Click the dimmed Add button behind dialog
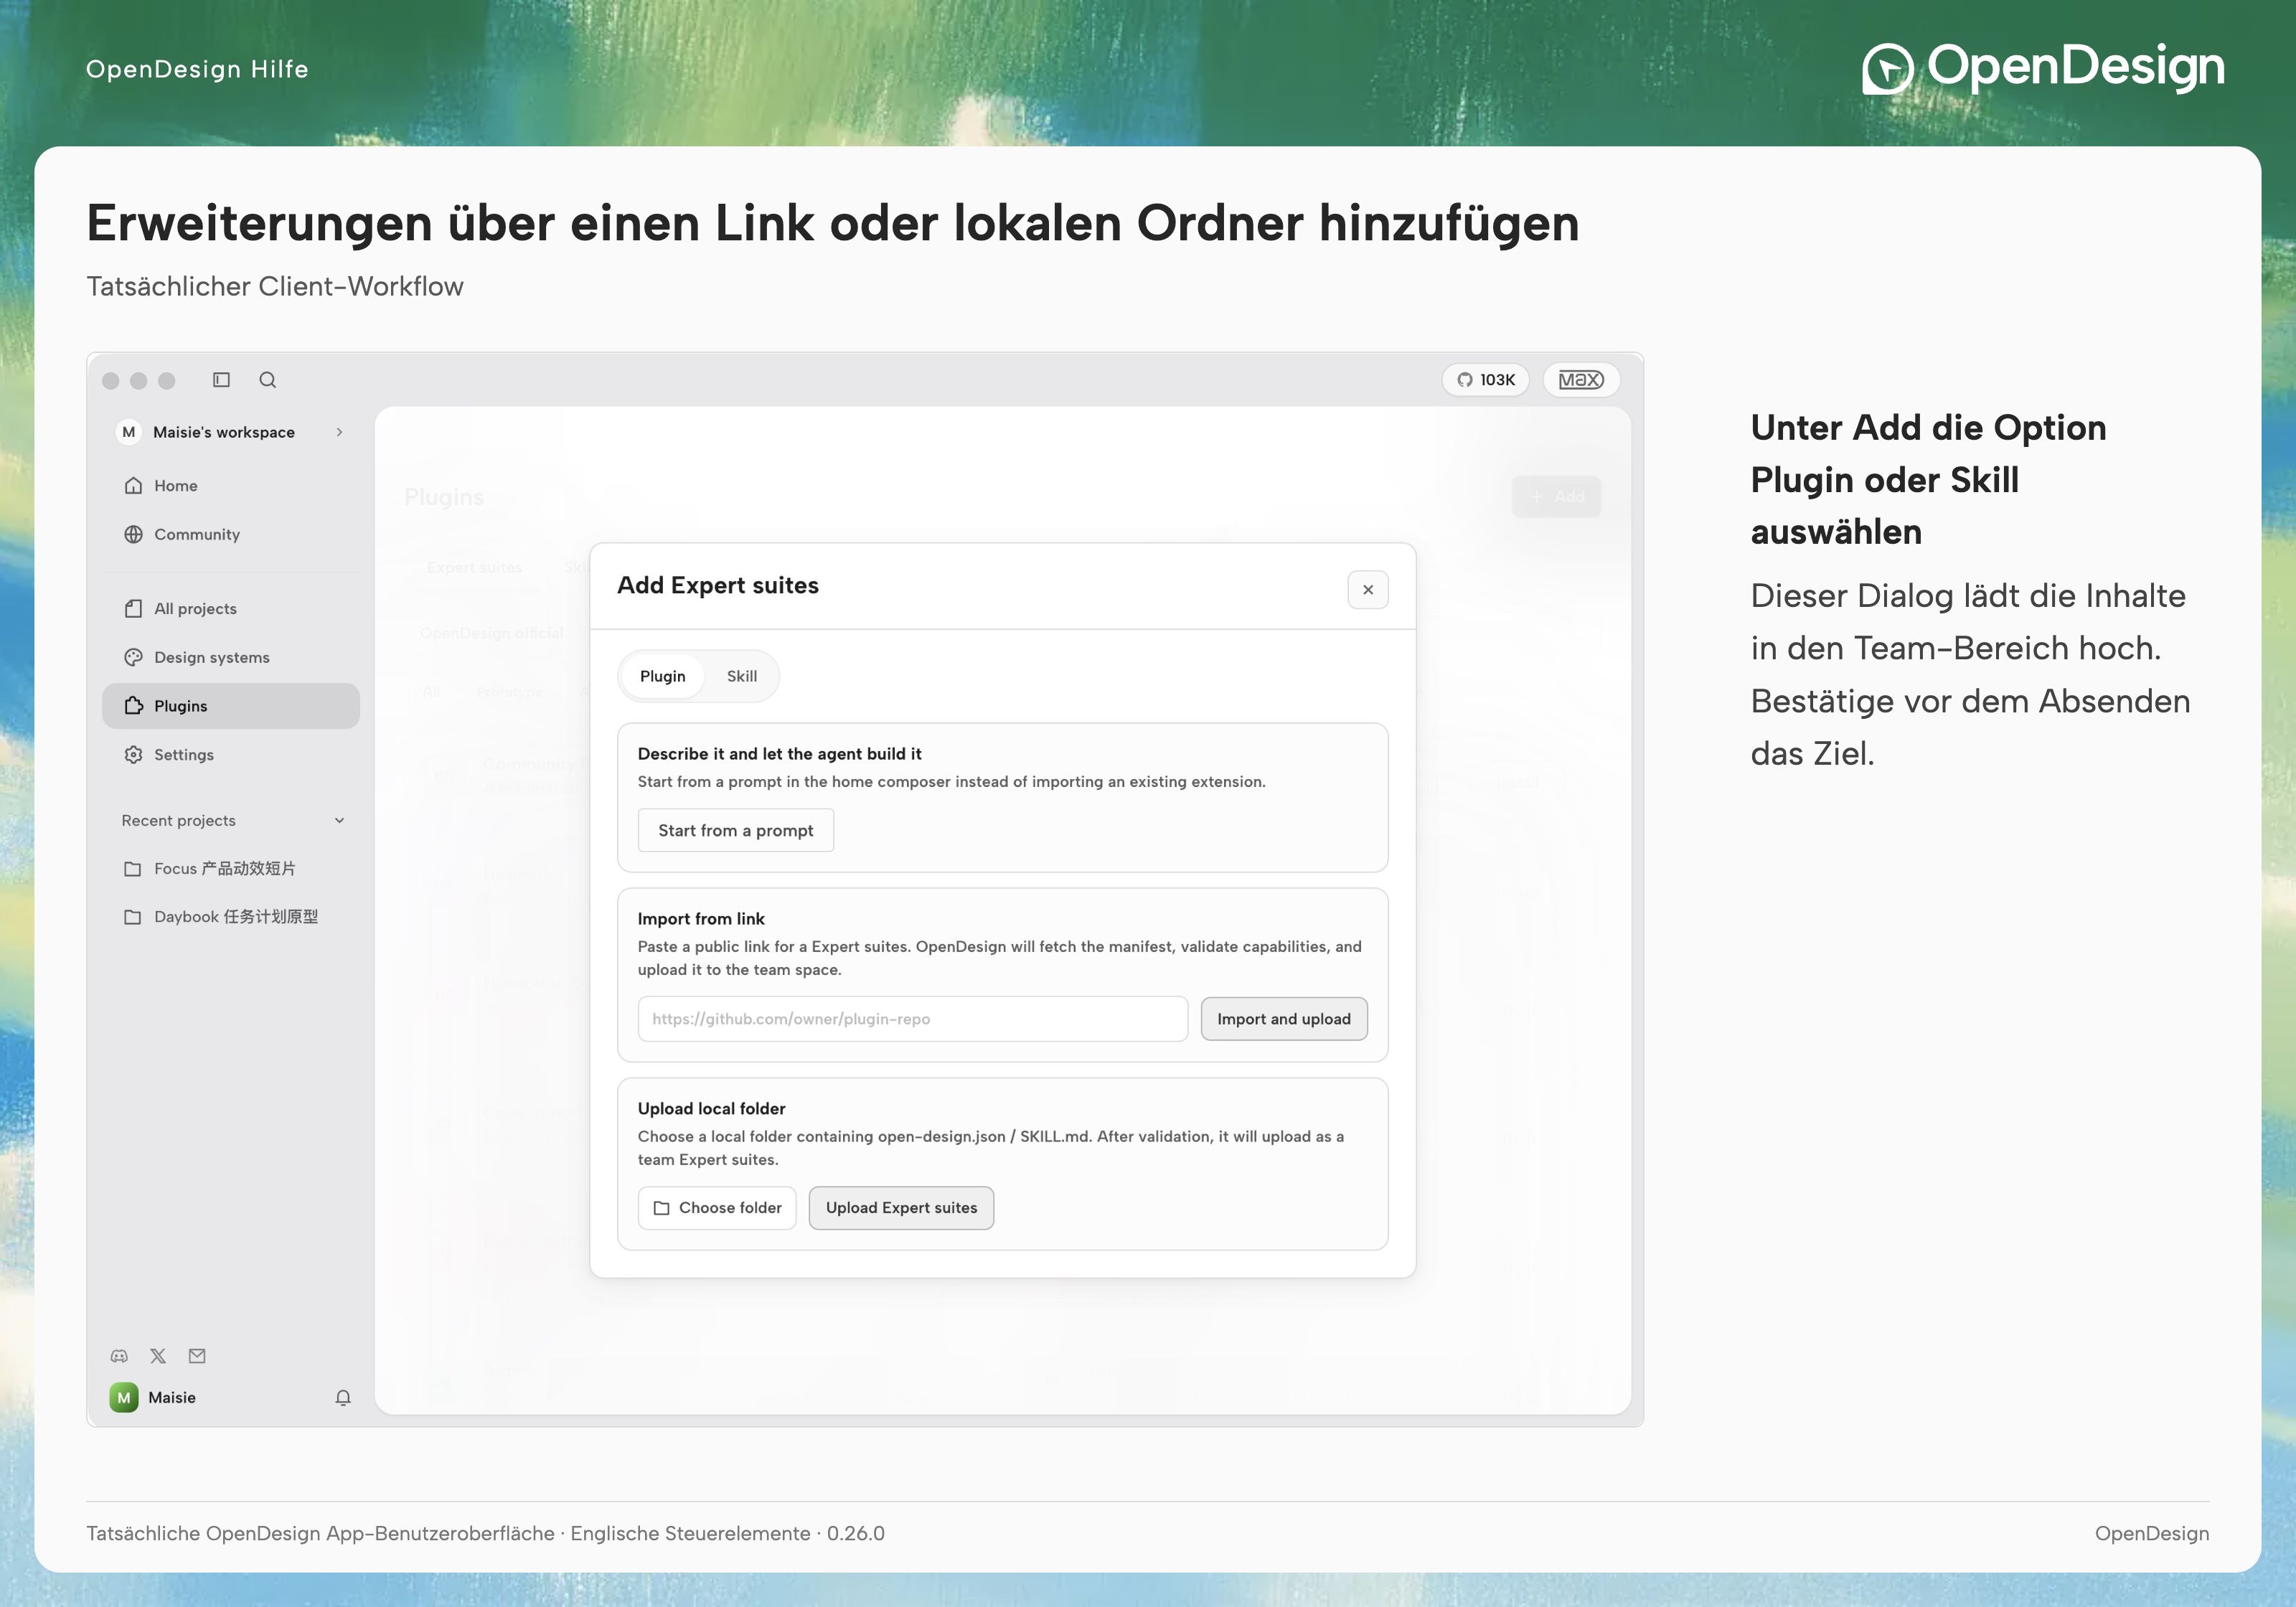2296x1607 pixels. point(1557,497)
